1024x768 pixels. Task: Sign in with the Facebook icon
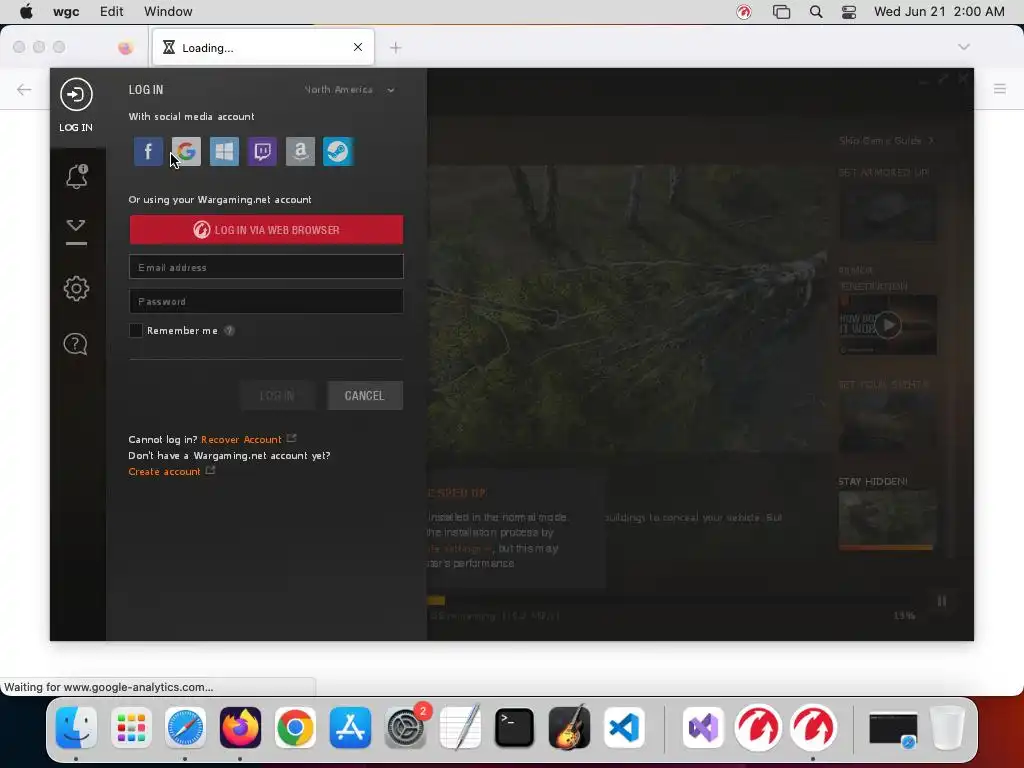point(148,152)
